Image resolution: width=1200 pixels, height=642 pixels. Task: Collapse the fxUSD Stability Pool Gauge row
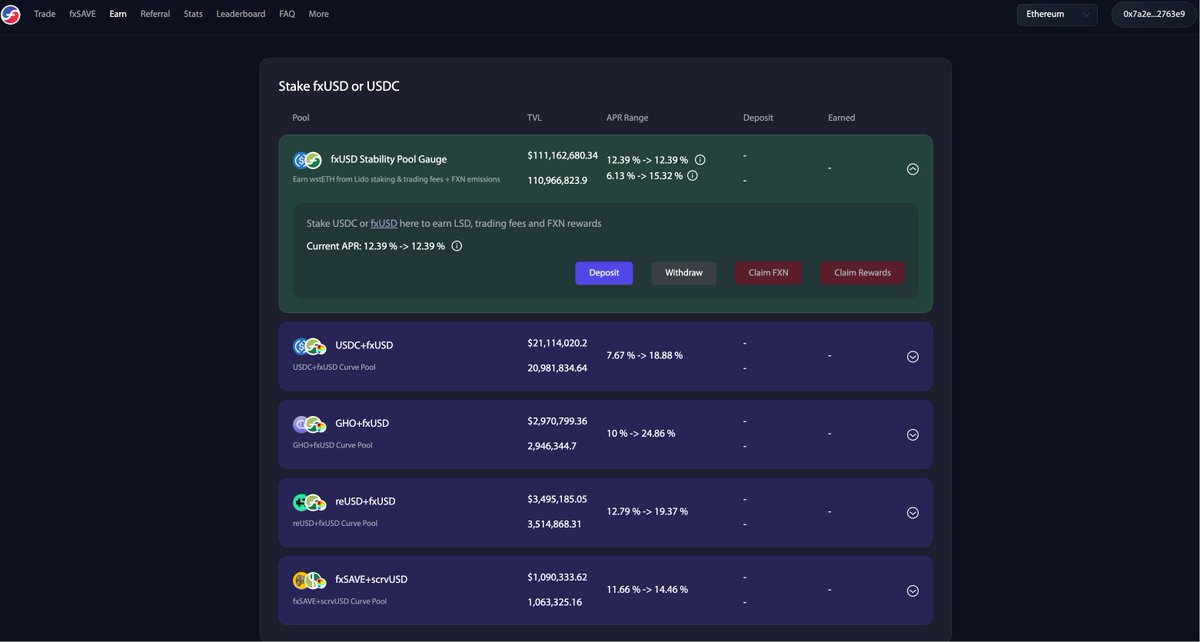point(912,169)
